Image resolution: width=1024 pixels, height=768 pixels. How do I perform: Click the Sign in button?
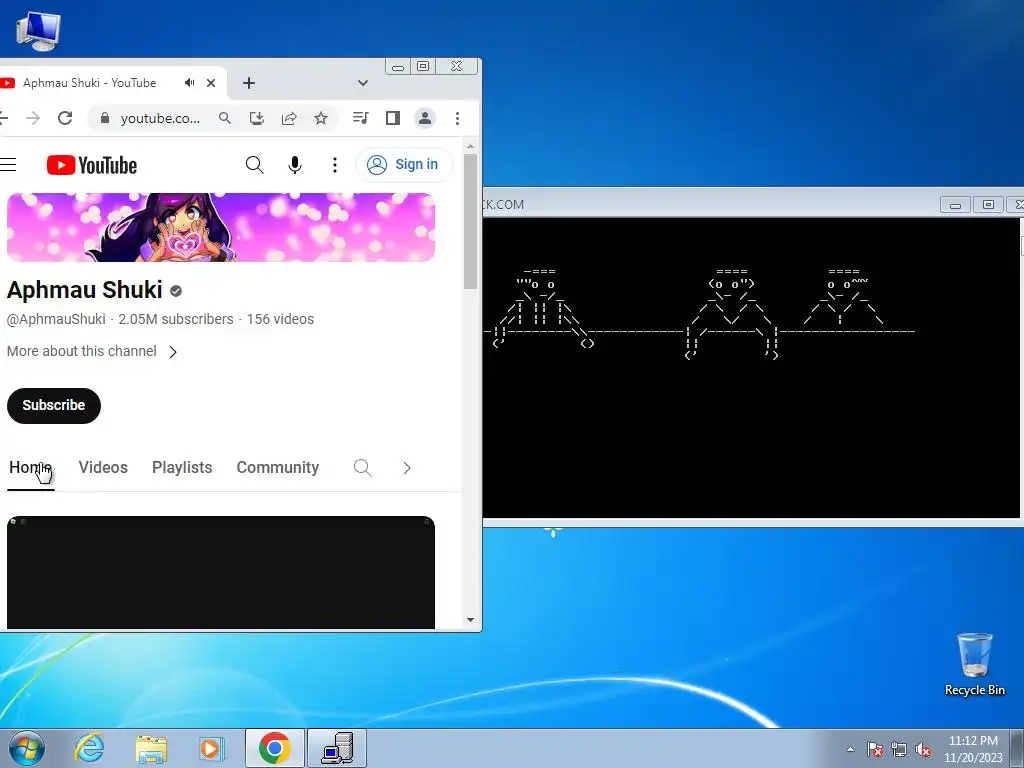click(404, 165)
